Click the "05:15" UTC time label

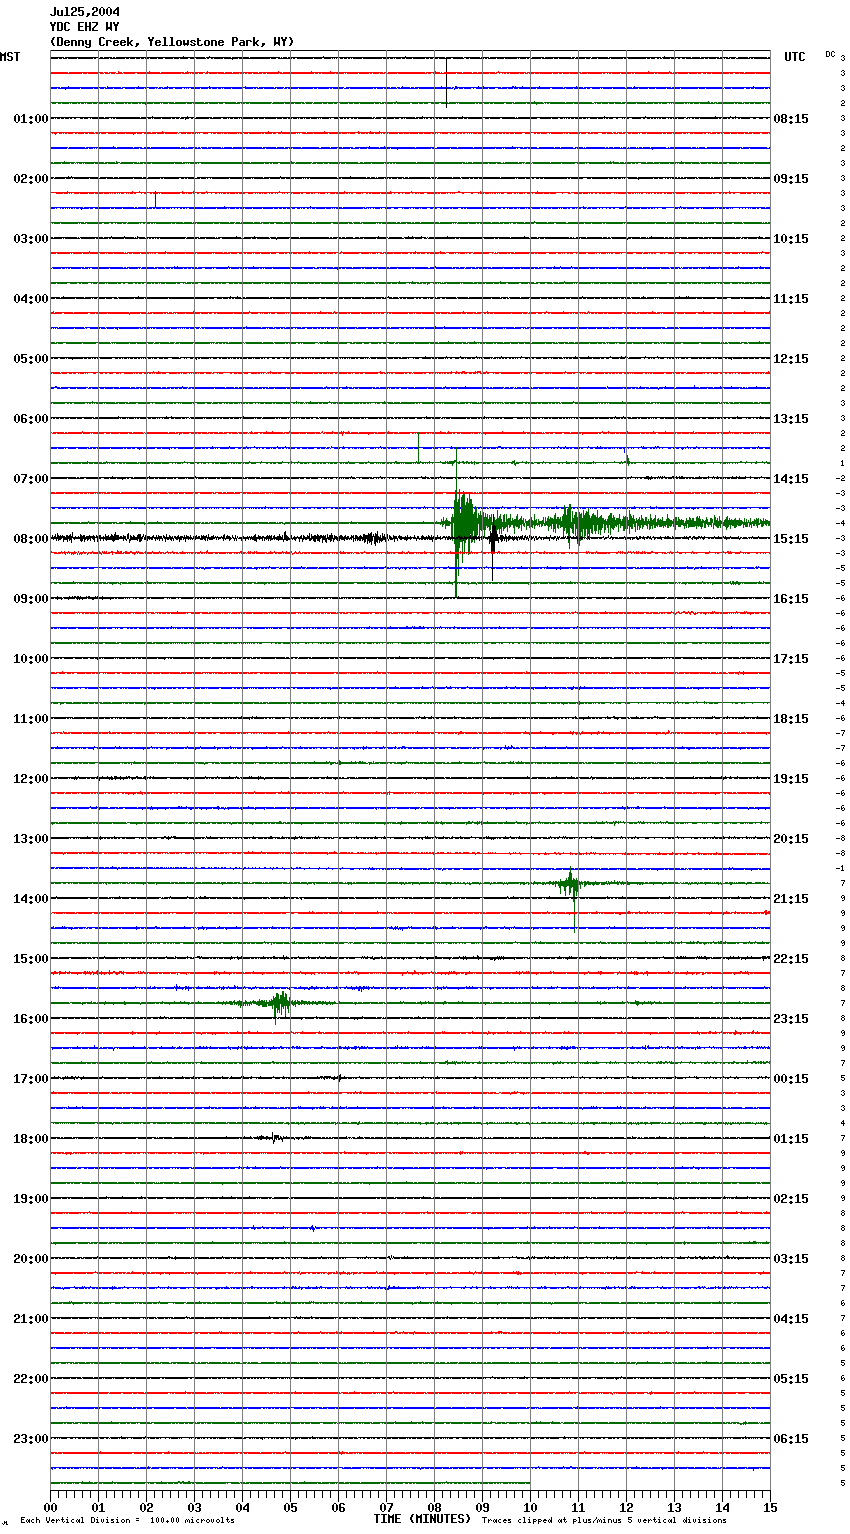[791, 1379]
